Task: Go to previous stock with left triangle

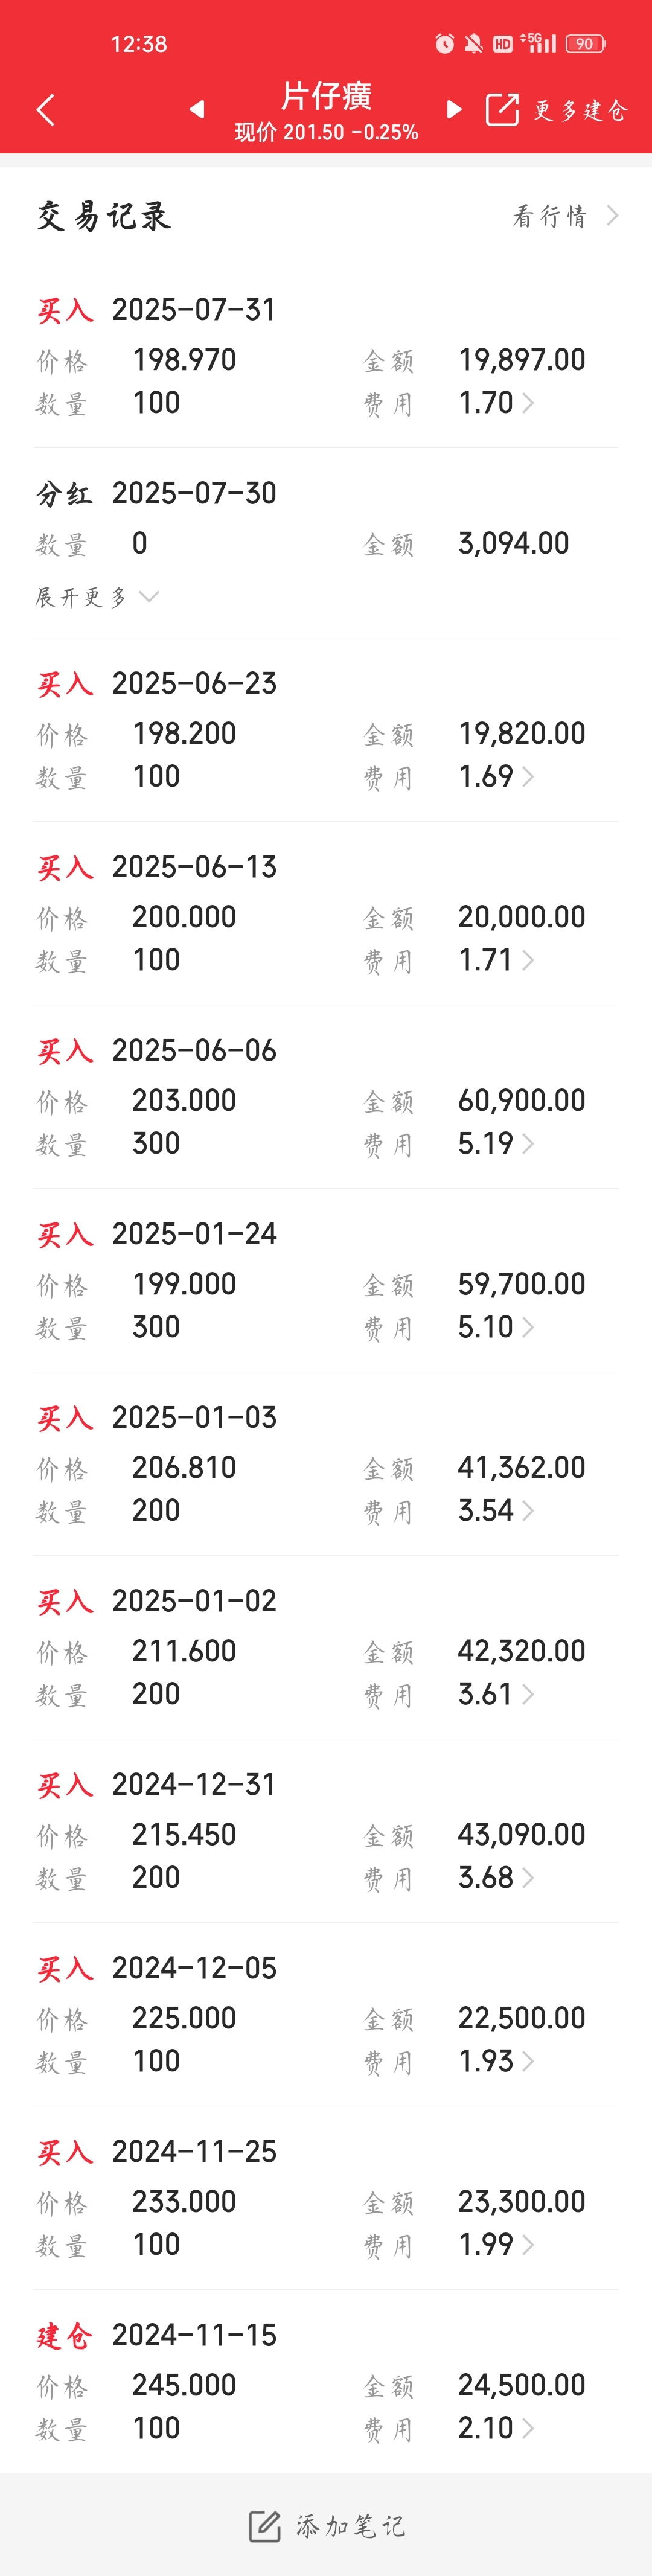Action: 197,109
